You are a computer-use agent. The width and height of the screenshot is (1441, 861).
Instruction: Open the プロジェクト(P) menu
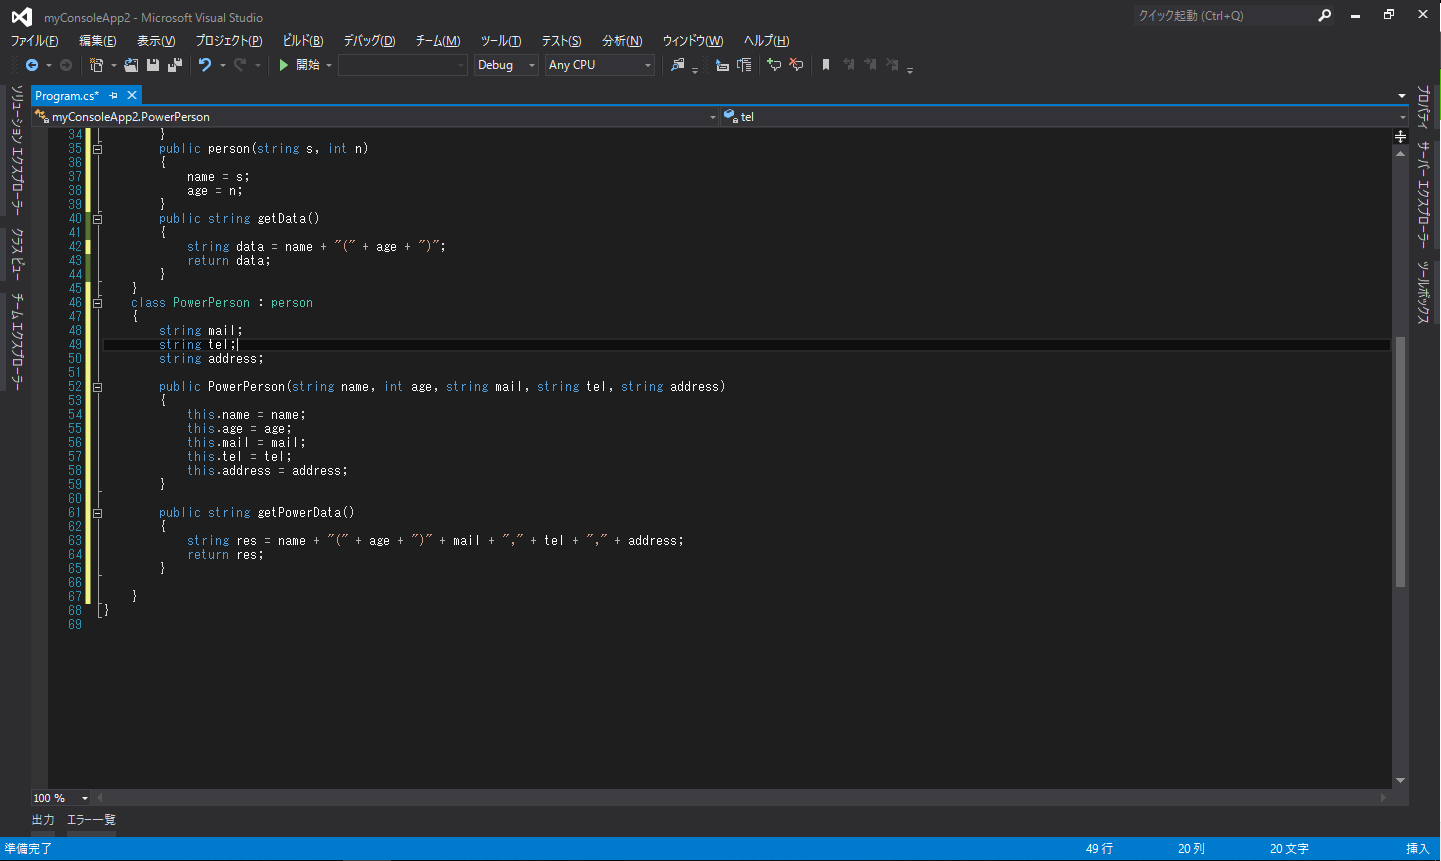coord(229,41)
